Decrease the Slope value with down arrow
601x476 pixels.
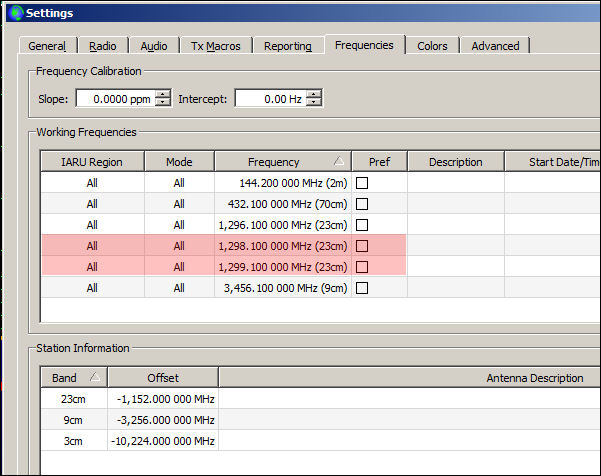[163, 103]
